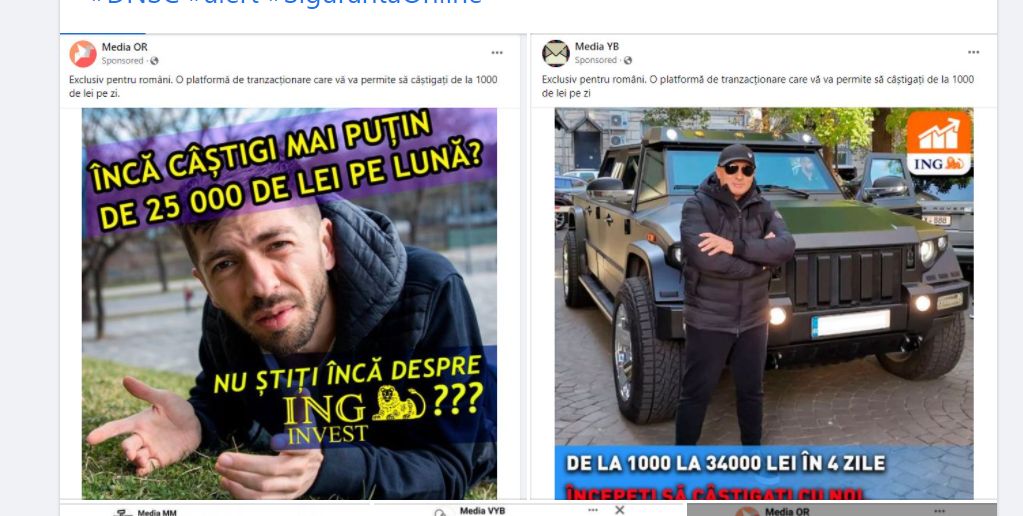
Task: Click the Sponsored label under Media YB
Action: point(596,60)
